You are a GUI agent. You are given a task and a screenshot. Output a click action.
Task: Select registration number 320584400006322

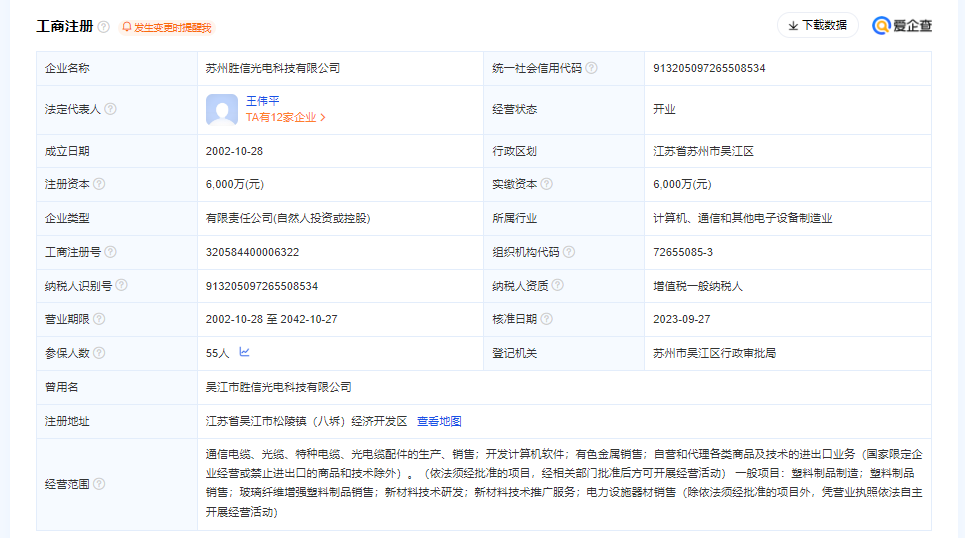[x=252, y=252]
